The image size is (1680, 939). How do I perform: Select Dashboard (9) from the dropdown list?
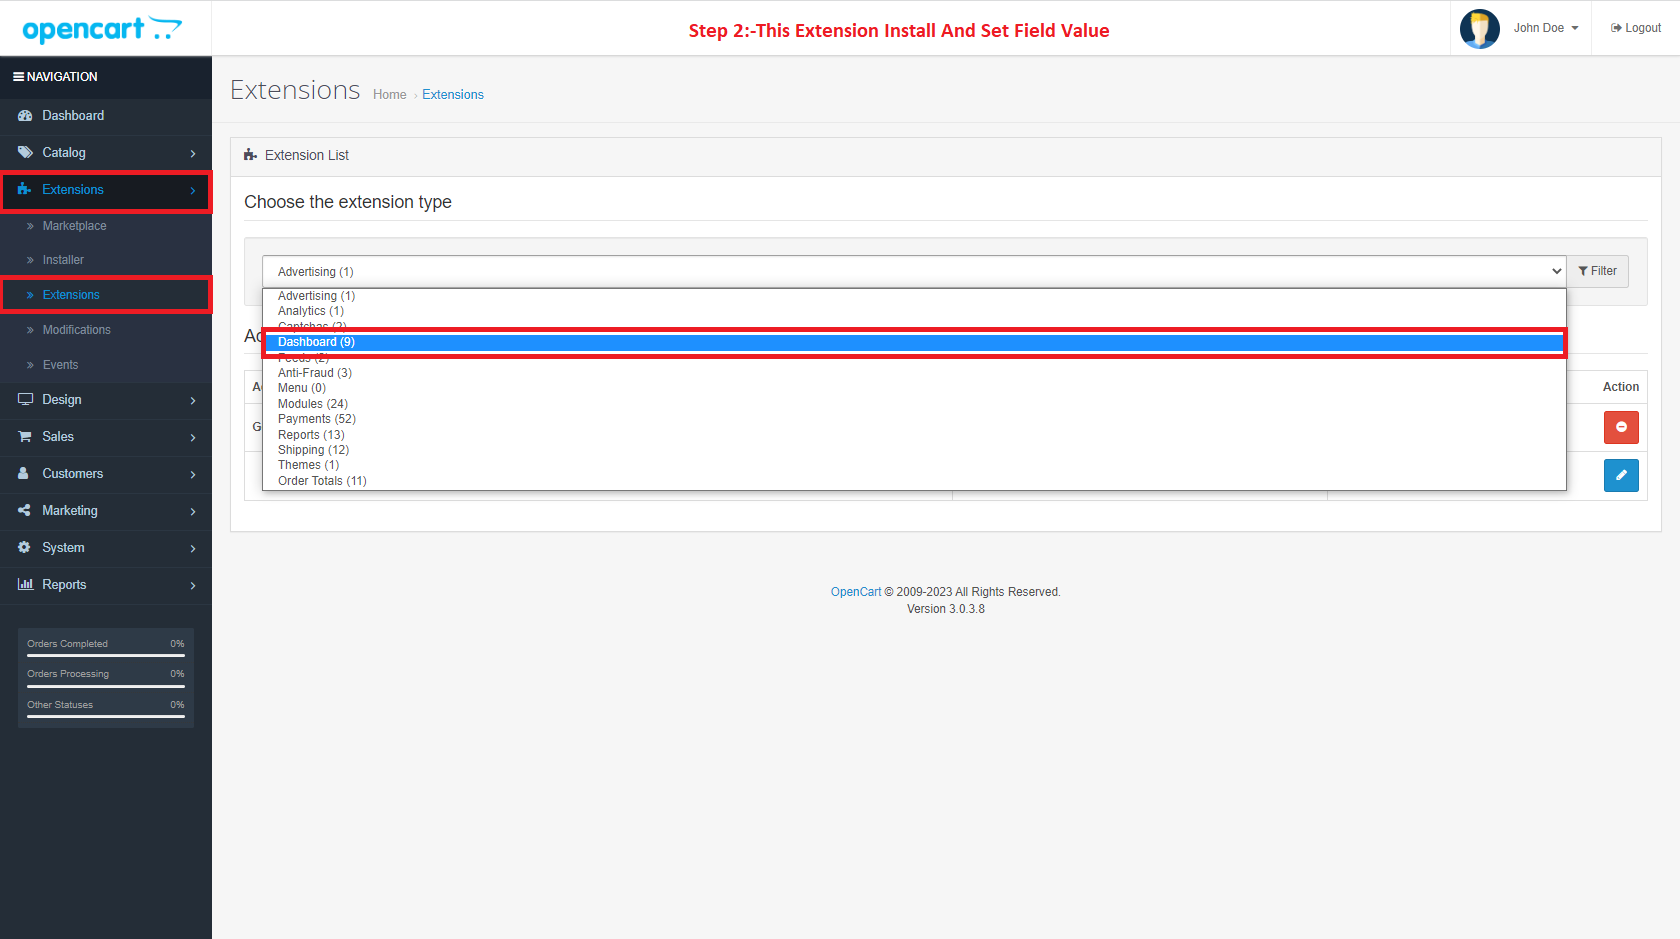[316, 342]
